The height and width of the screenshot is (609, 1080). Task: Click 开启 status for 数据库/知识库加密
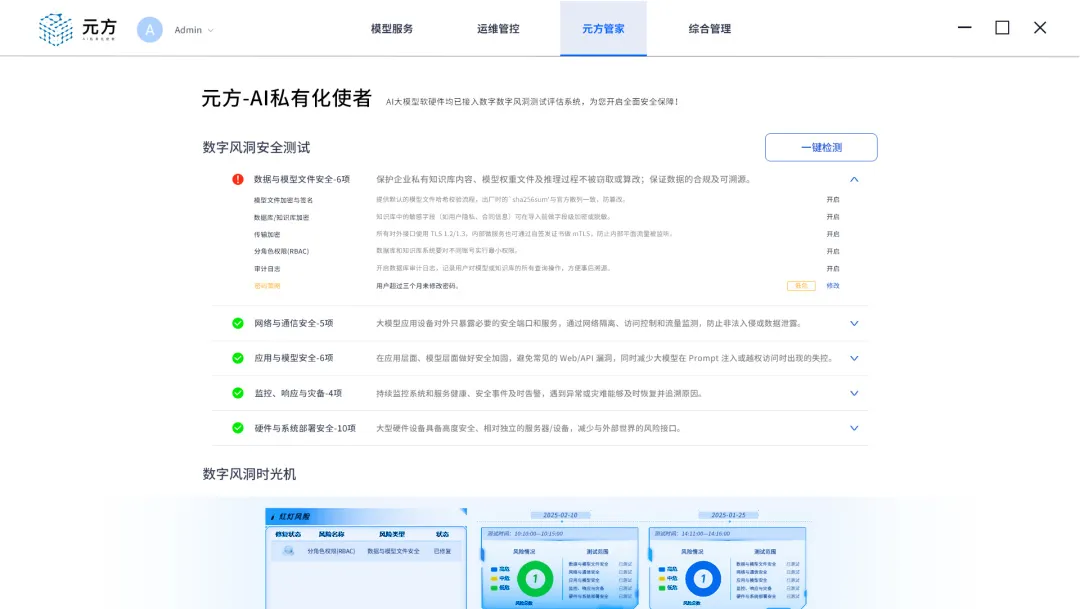click(833, 217)
